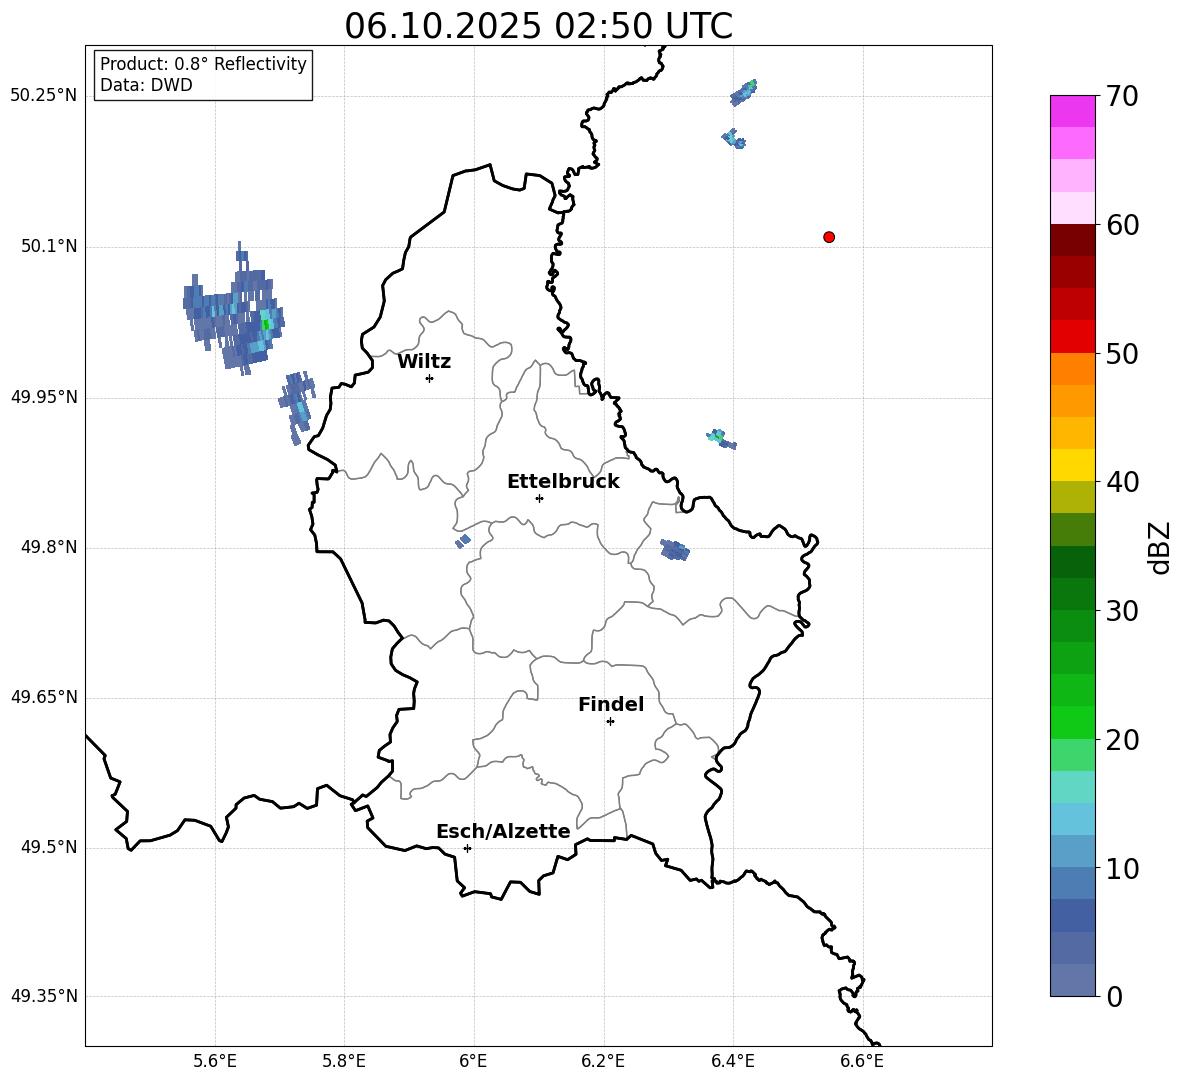
Task: Click the 50.1°N latitude label
Action: pyautogui.click(x=49, y=246)
